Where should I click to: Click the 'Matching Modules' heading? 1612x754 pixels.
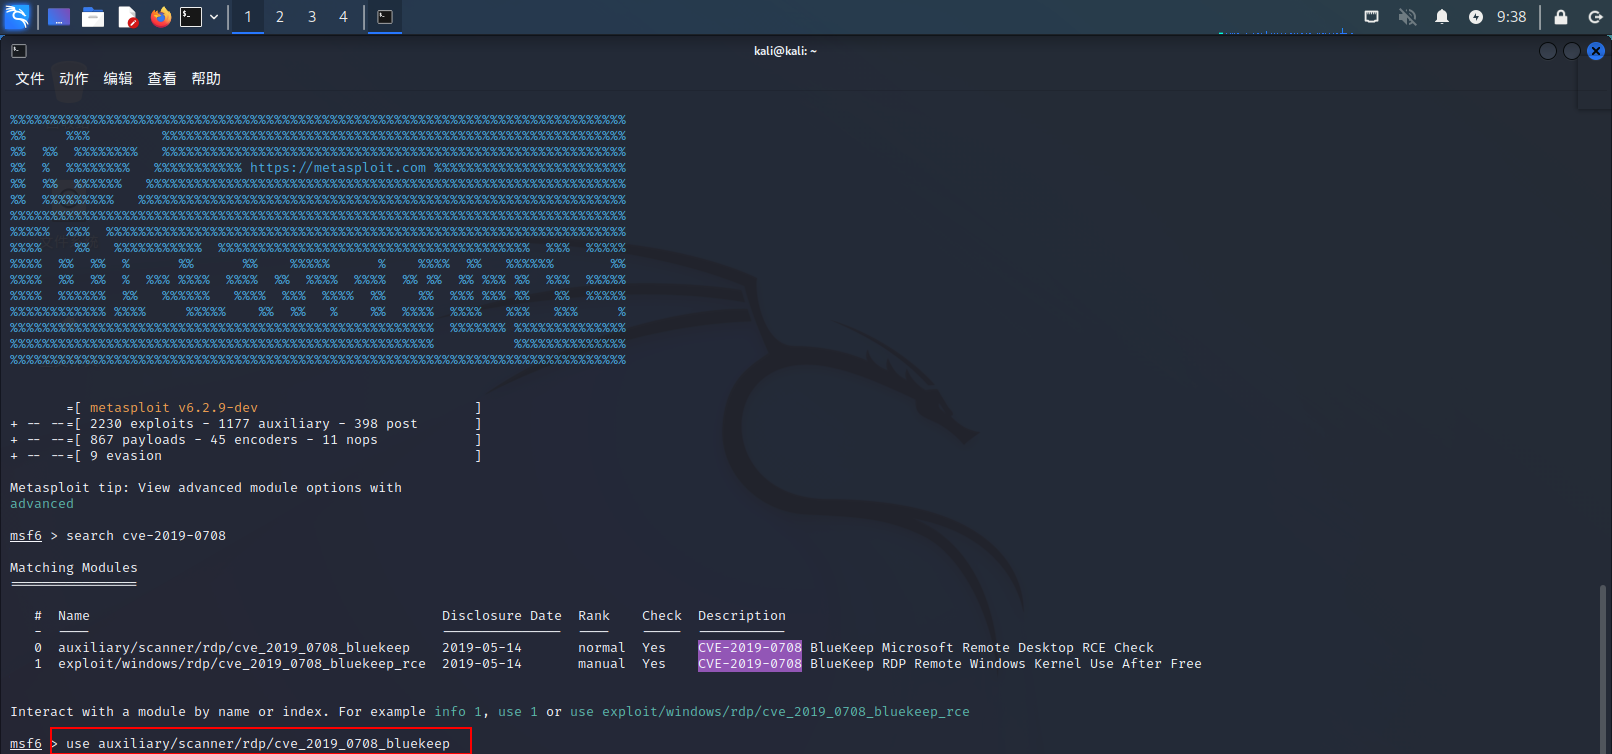(x=74, y=568)
